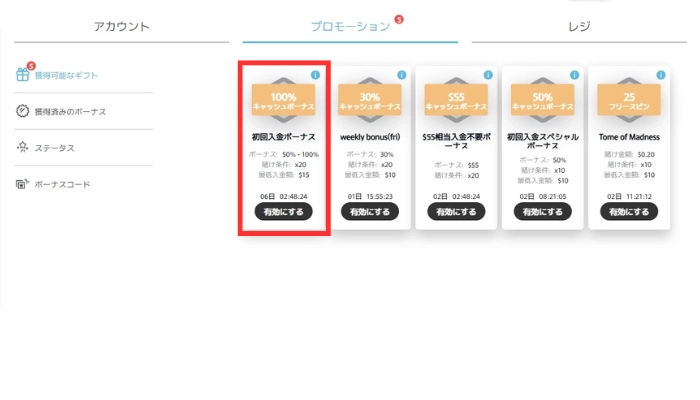Click the 初回入金ボーナス title text
This screenshot has width=700, height=400.
click(283, 137)
